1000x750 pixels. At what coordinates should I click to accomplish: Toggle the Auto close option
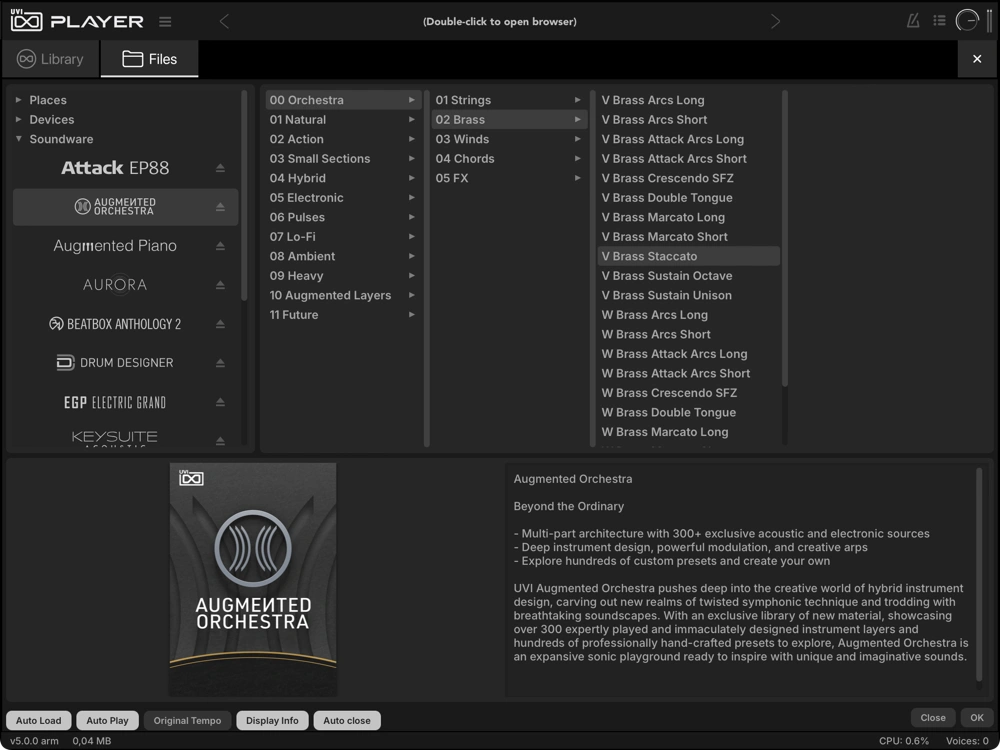click(x=347, y=720)
